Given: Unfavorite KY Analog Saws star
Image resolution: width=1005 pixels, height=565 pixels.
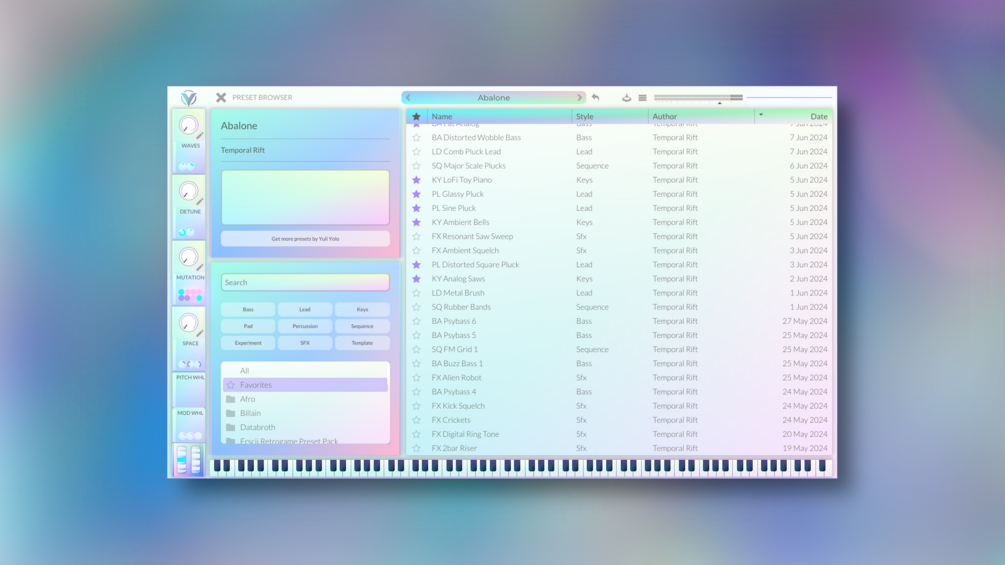Looking at the screenshot, I should [x=417, y=279].
